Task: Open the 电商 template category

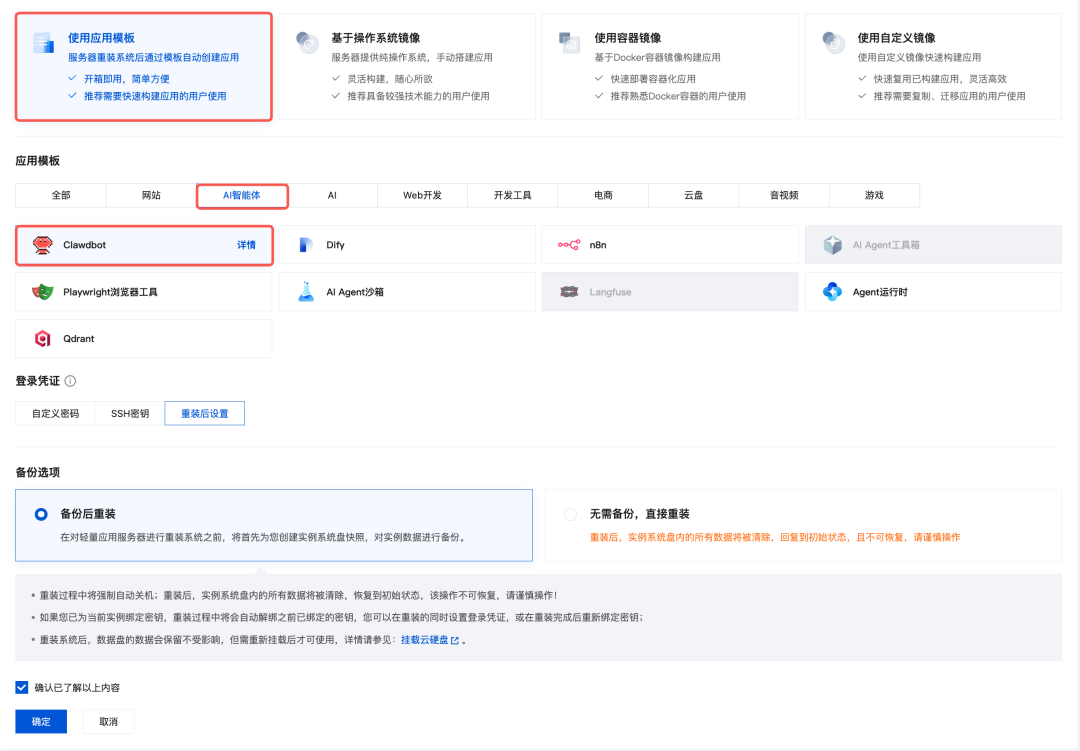Action: click(602, 196)
